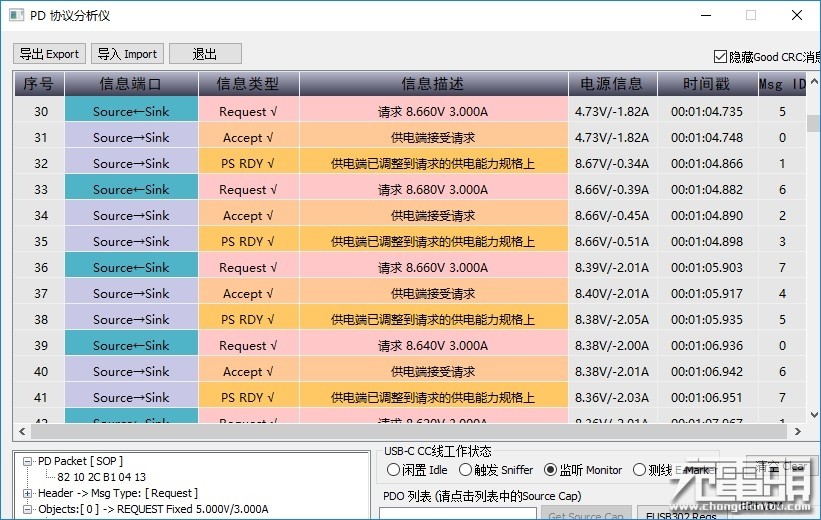The width and height of the screenshot is (821, 520).
Task: Click the 导出 Export button
Action: [49, 54]
